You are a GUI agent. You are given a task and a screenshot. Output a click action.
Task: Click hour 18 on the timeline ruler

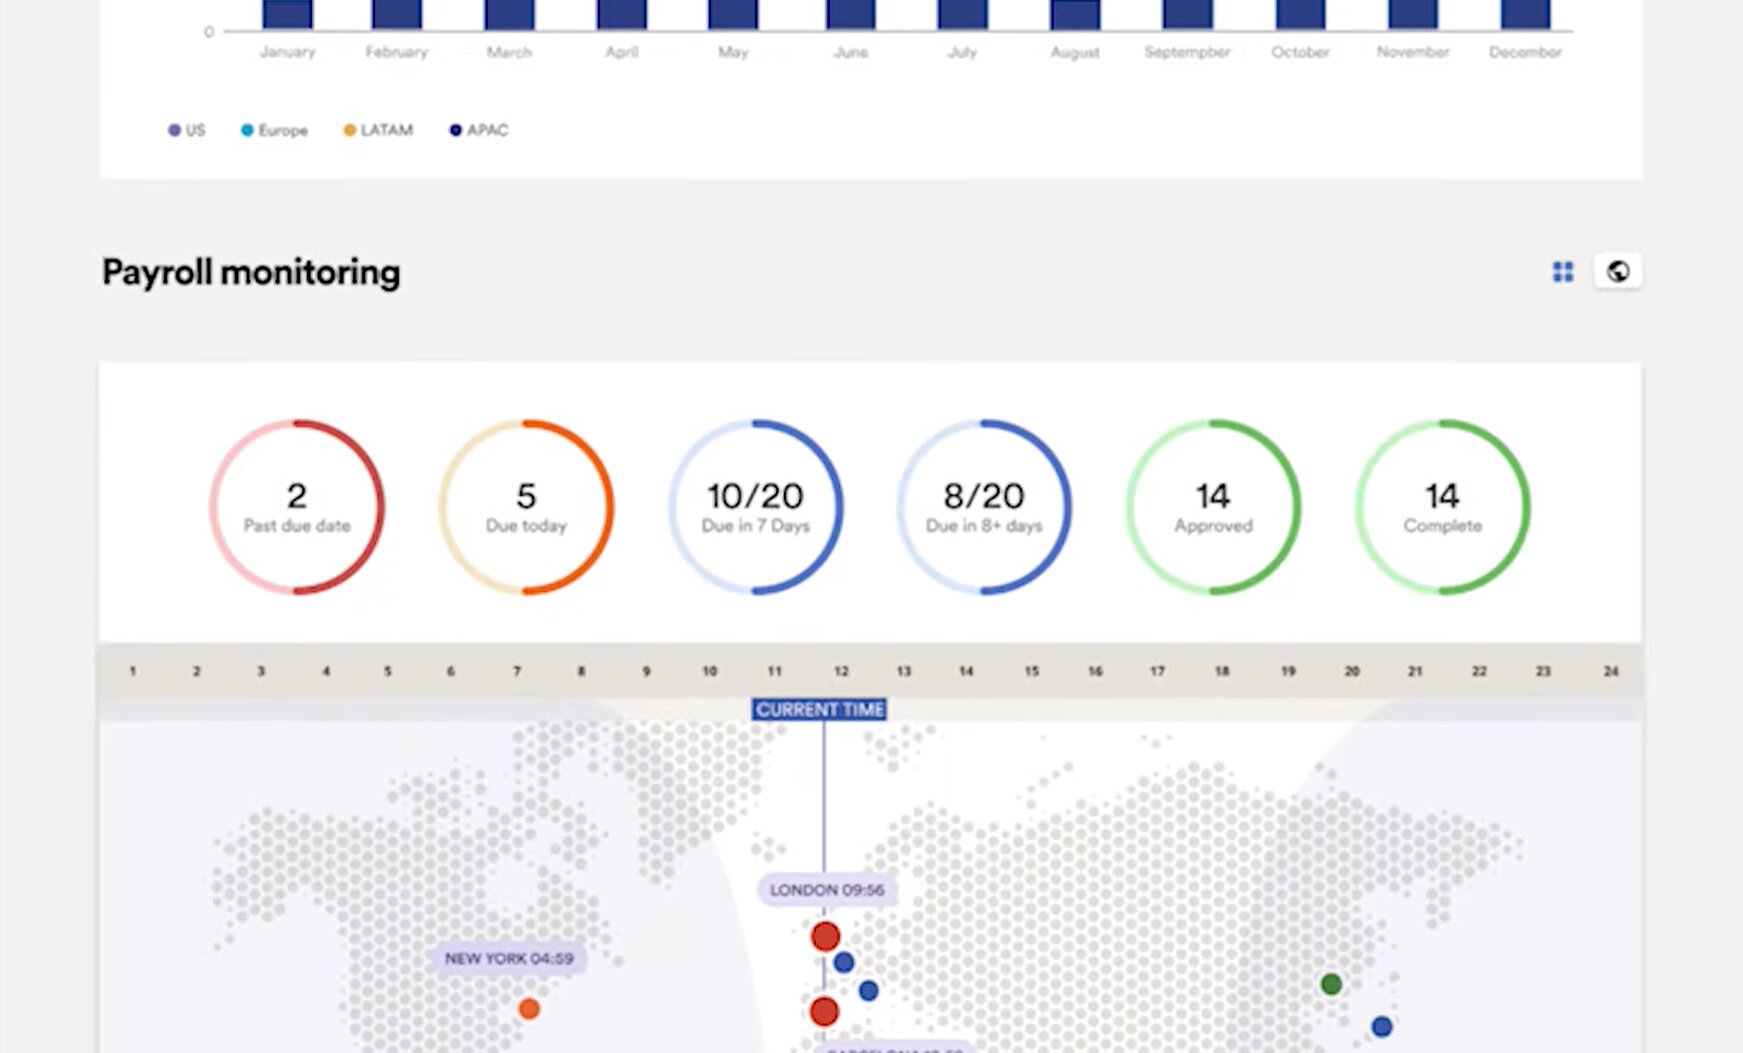tap(1221, 671)
